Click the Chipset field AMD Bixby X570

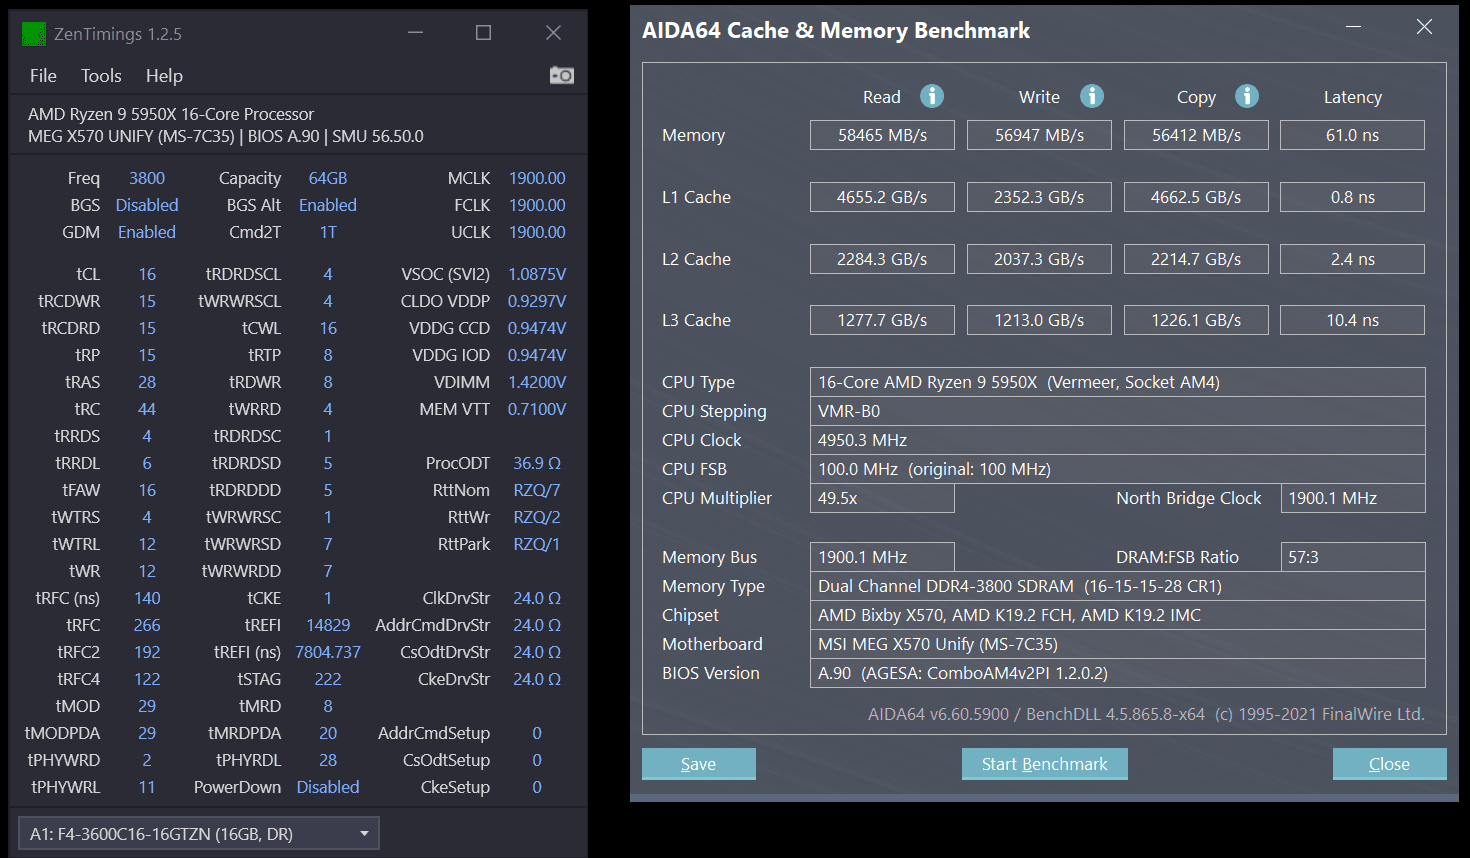pos(1117,615)
